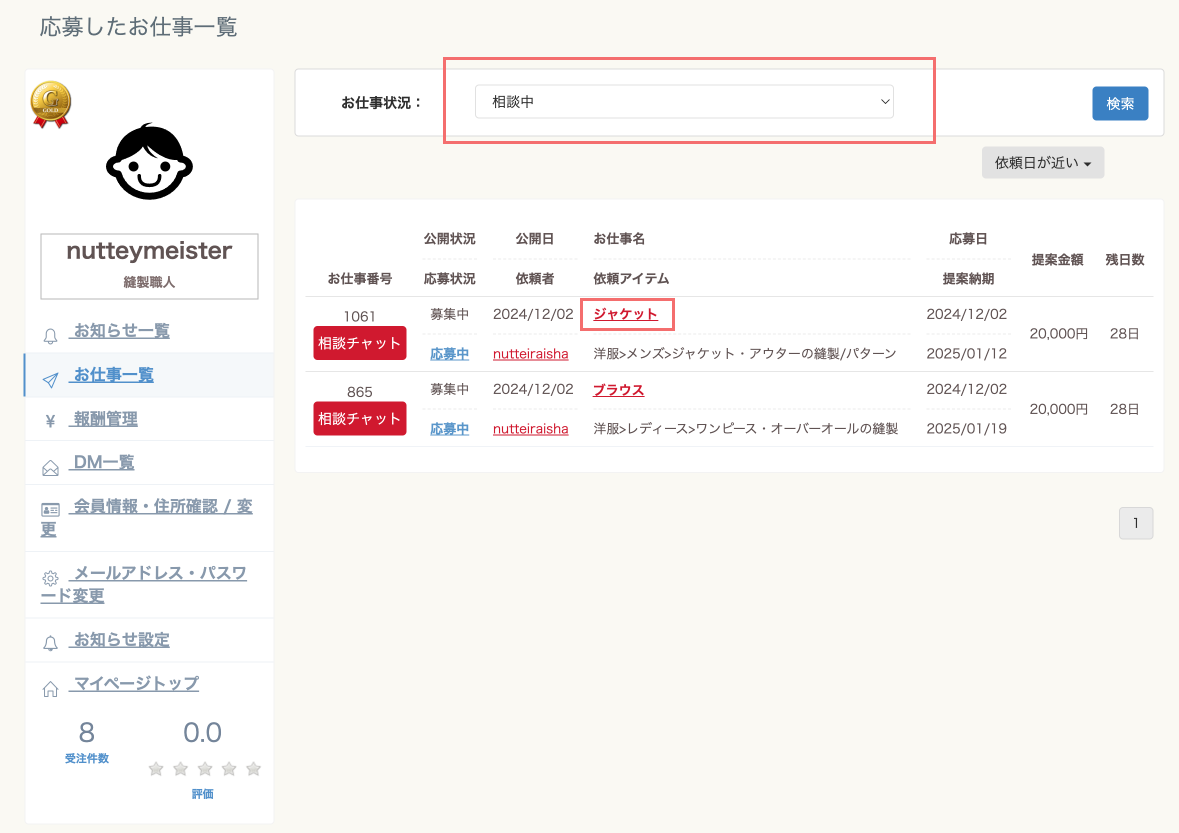Open the ブラウス job link
The image size is (1179, 833).
pyautogui.click(x=619, y=389)
